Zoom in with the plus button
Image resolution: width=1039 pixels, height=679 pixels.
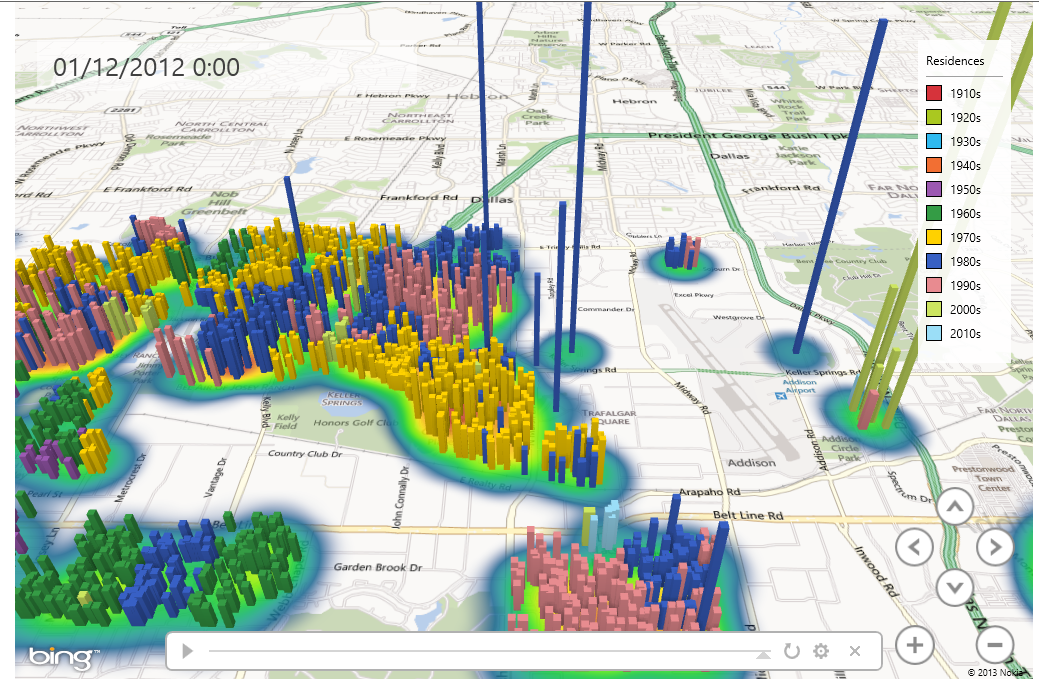914,645
